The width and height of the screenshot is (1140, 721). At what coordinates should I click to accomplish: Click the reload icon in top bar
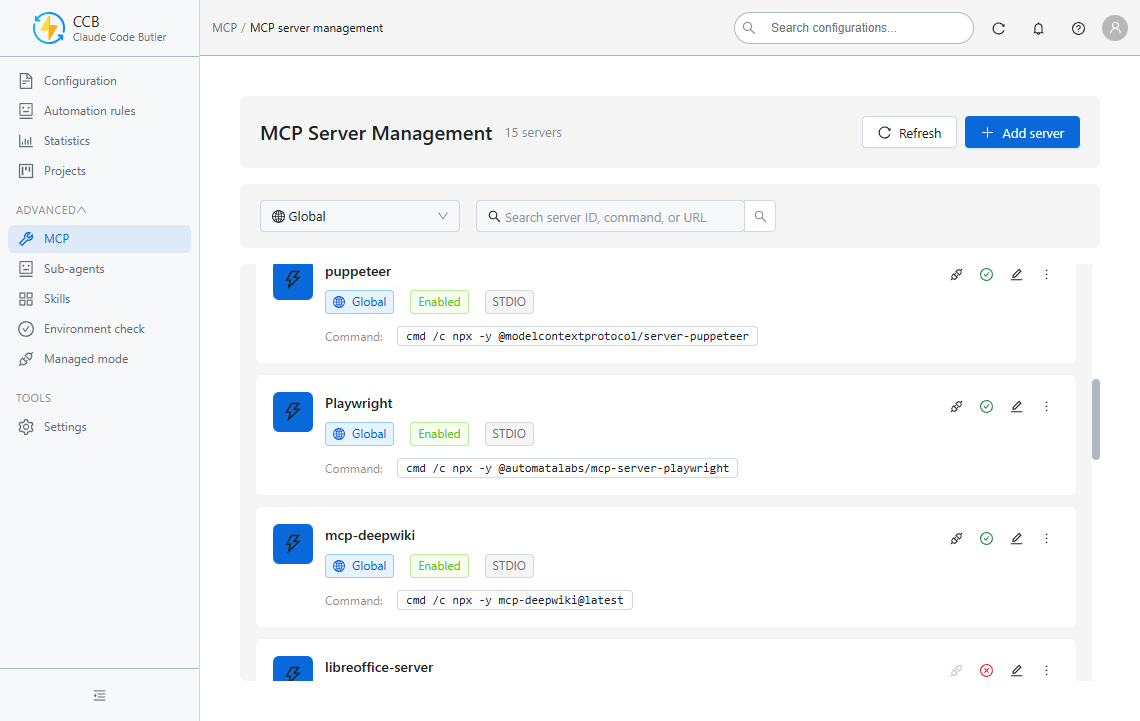998,28
